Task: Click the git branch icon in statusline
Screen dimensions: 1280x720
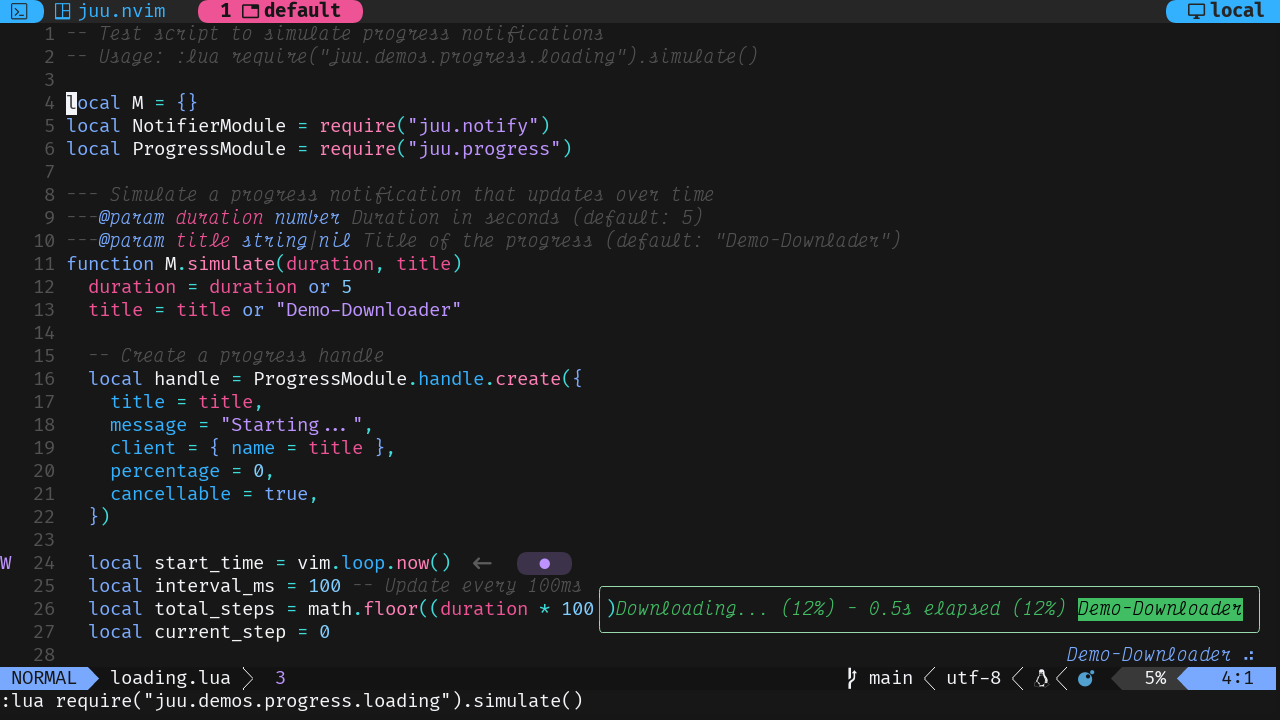Action: (x=852, y=678)
